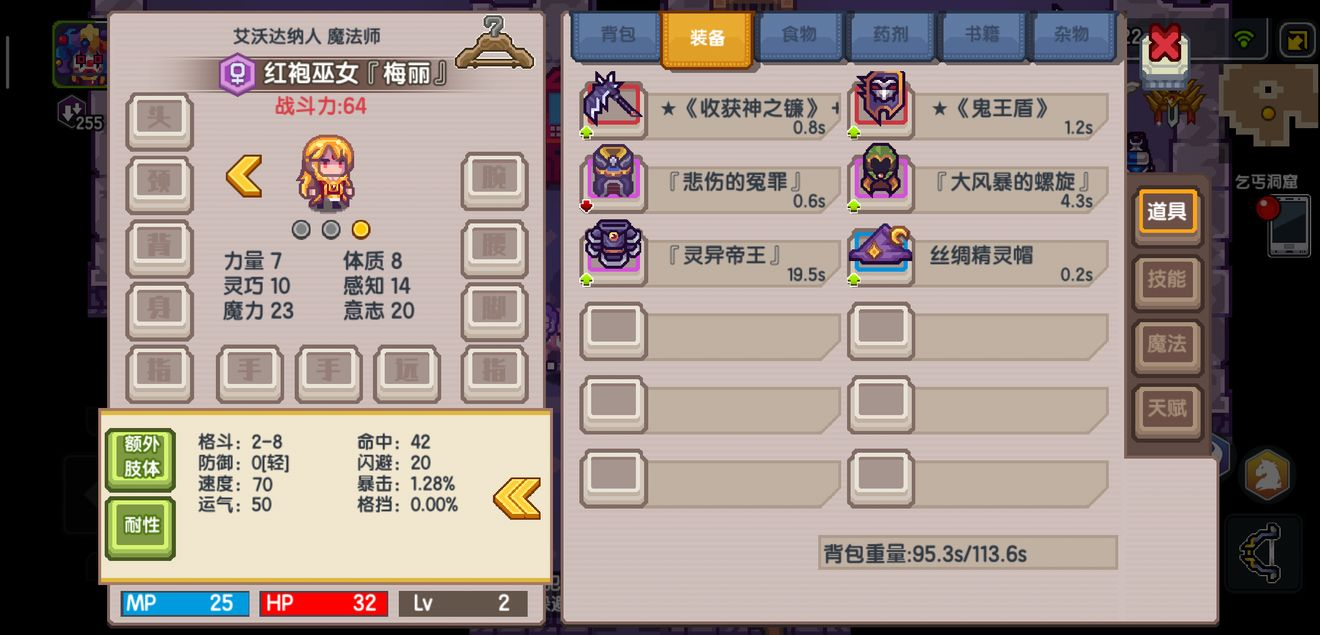The width and height of the screenshot is (1320, 635).
Task: Select the third yellow page dot
Action: [x=360, y=229]
